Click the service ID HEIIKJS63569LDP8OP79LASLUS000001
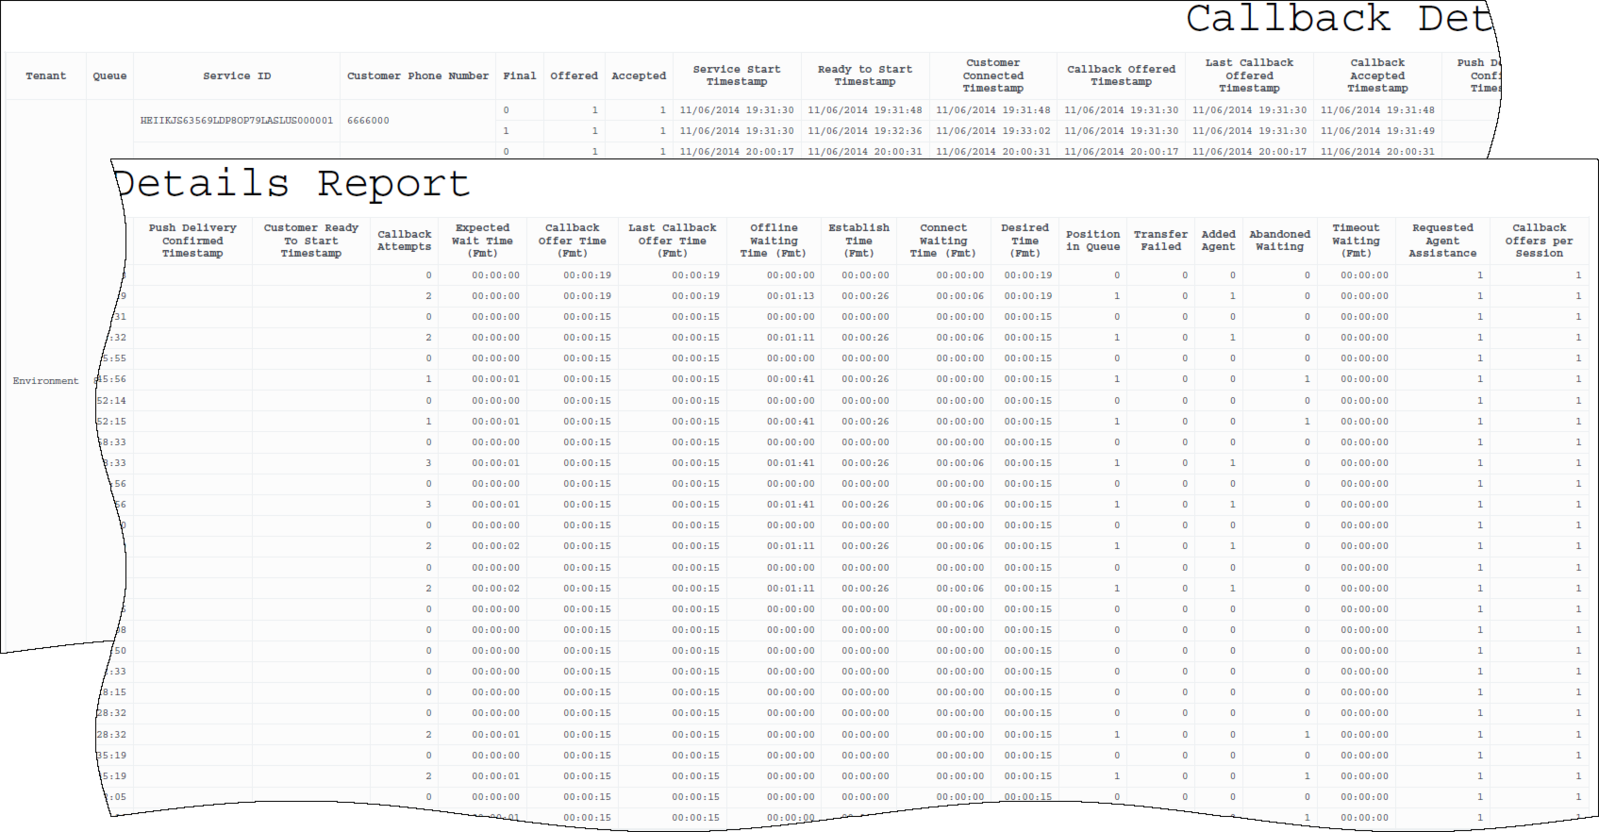Image resolution: width=1599 pixels, height=832 pixels. (237, 121)
